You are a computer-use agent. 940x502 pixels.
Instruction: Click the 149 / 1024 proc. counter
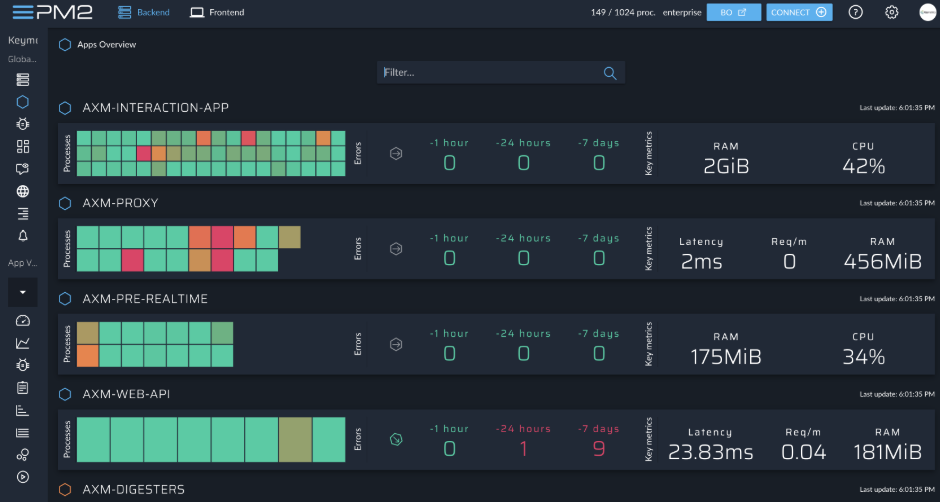pyautogui.click(x=623, y=12)
